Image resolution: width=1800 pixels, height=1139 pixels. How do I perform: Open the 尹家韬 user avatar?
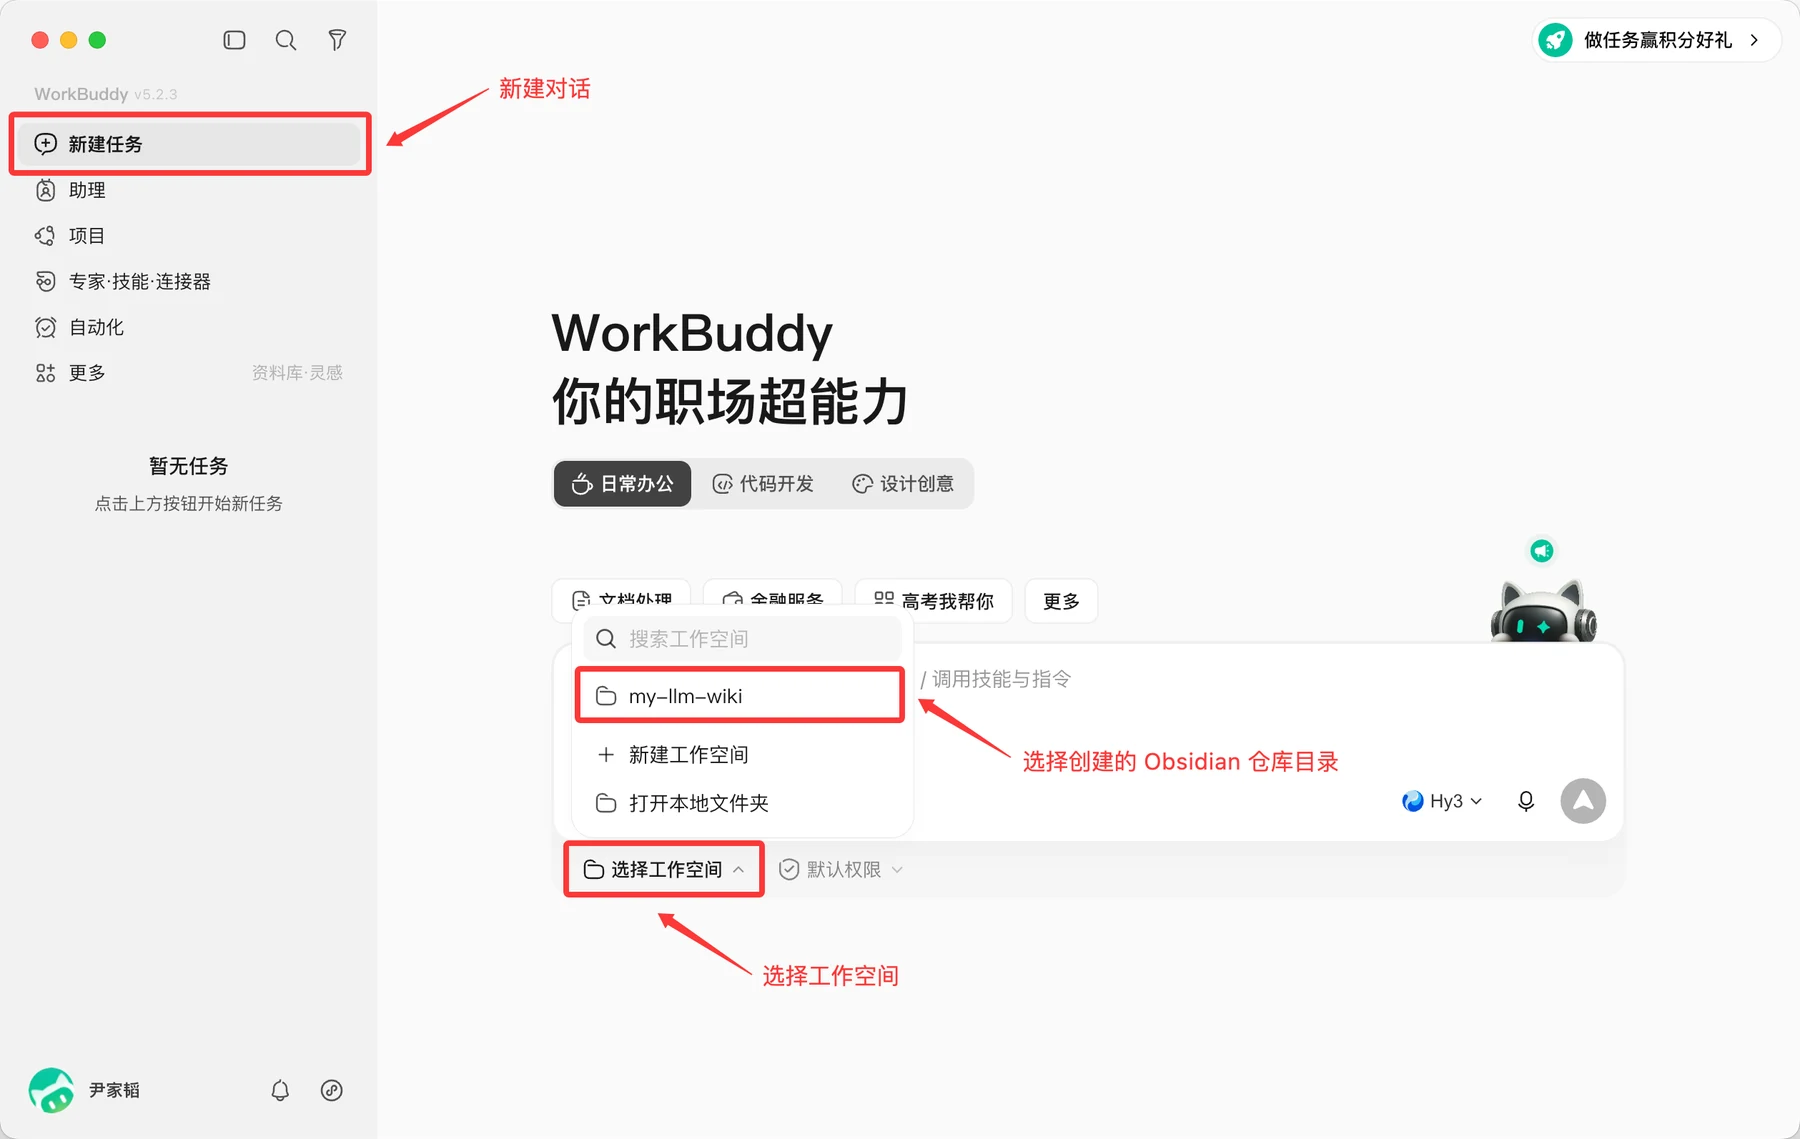coord(51,1090)
